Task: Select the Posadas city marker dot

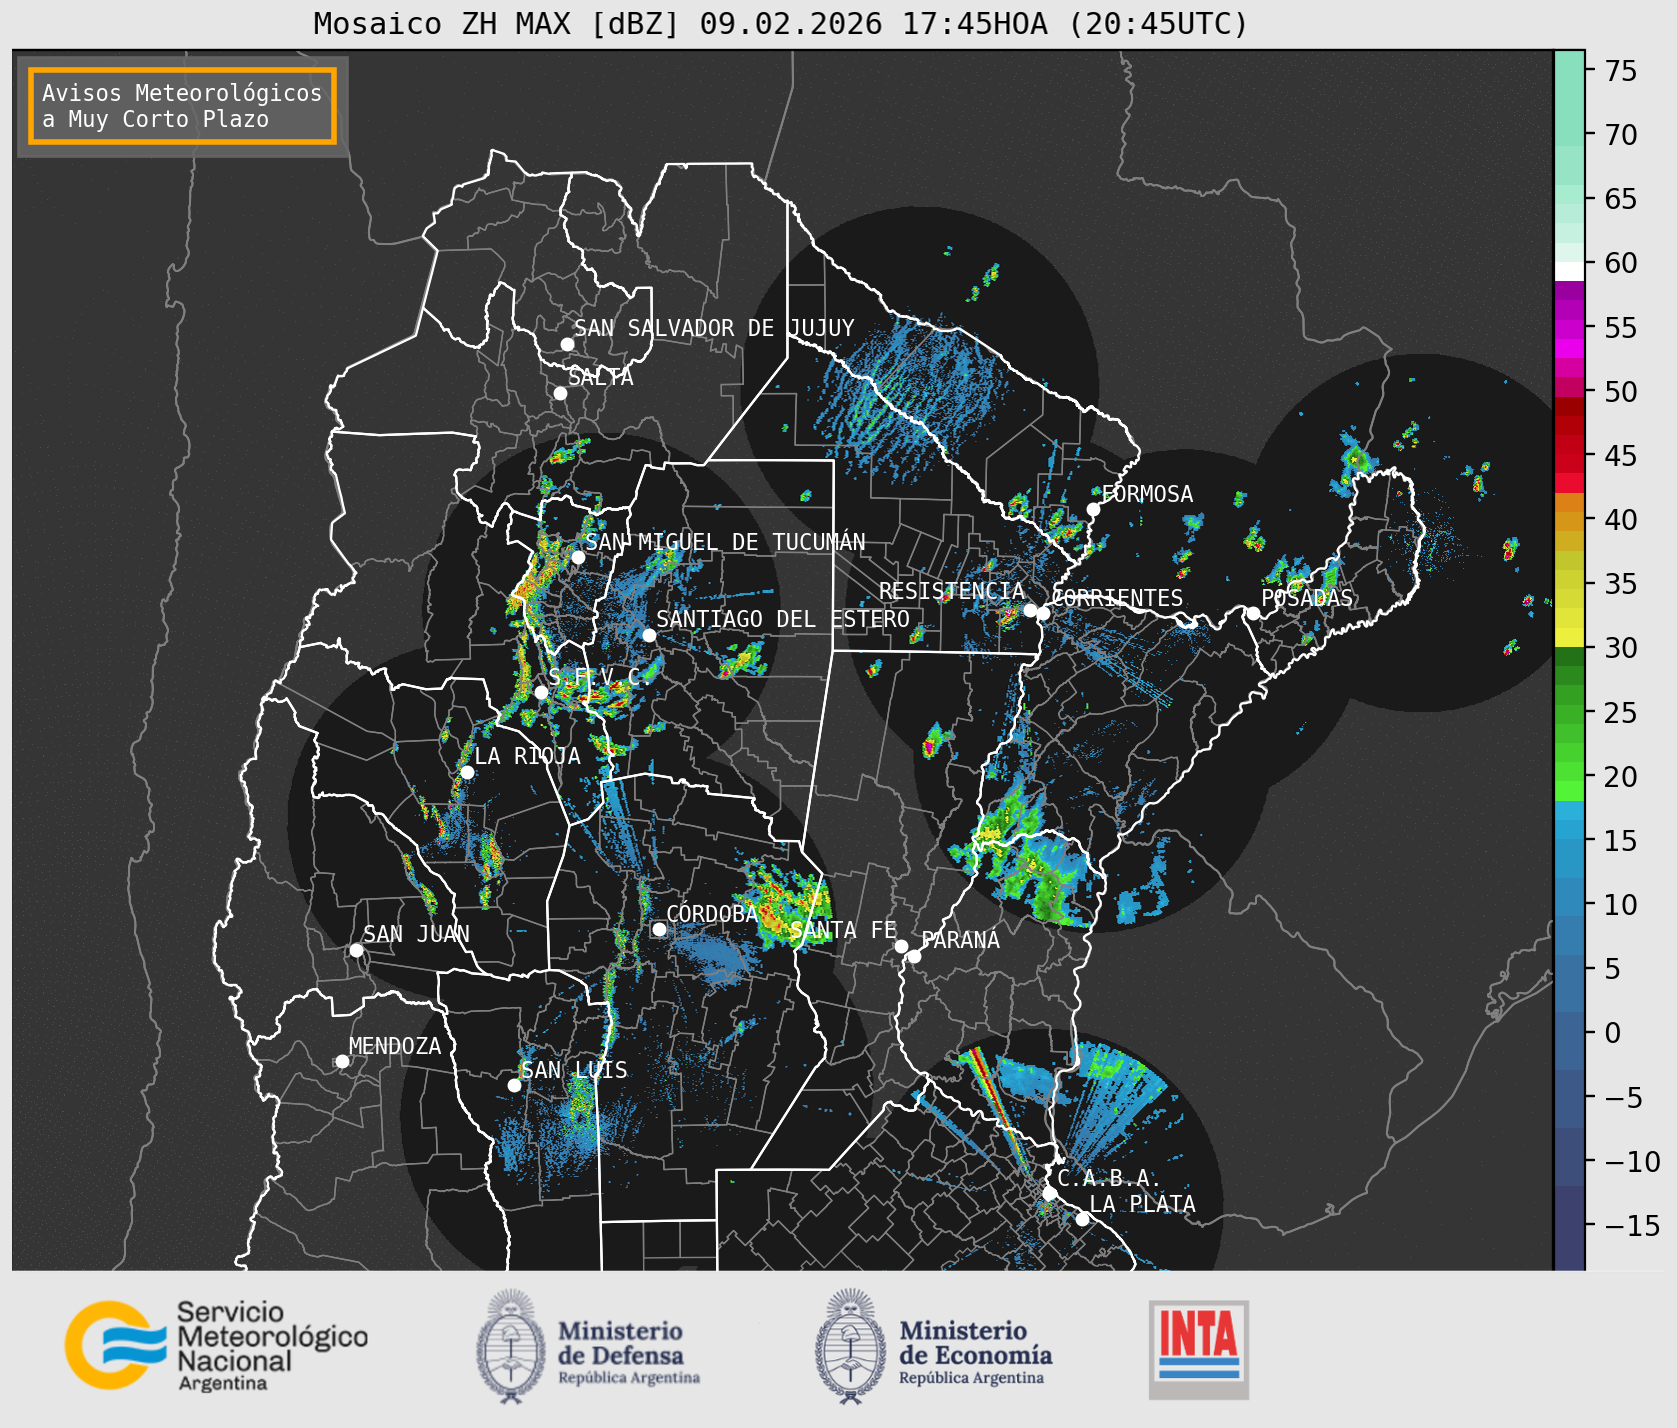Action: (x=1253, y=613)
